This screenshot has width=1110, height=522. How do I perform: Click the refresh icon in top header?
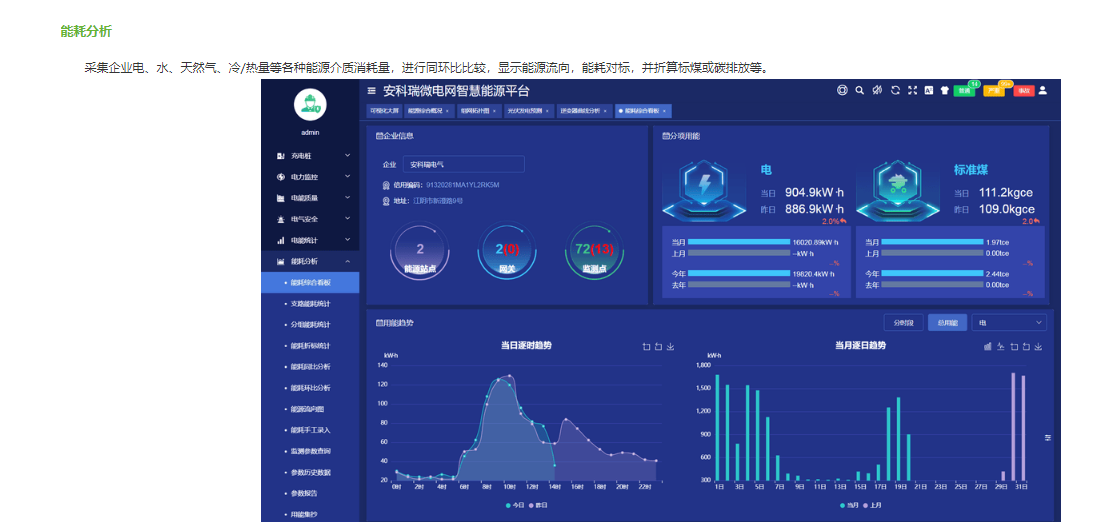(x=895, y=90)
